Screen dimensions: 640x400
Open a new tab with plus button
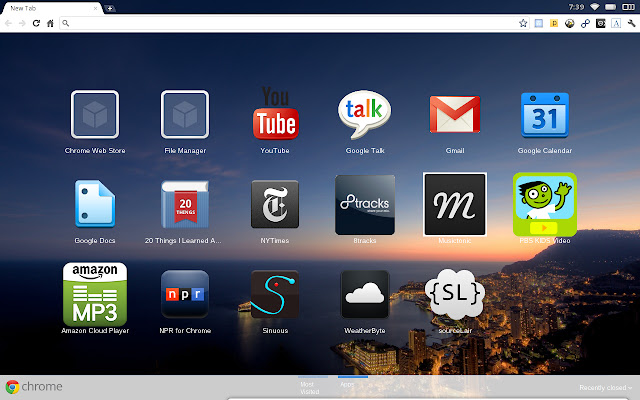coord(109,8)
